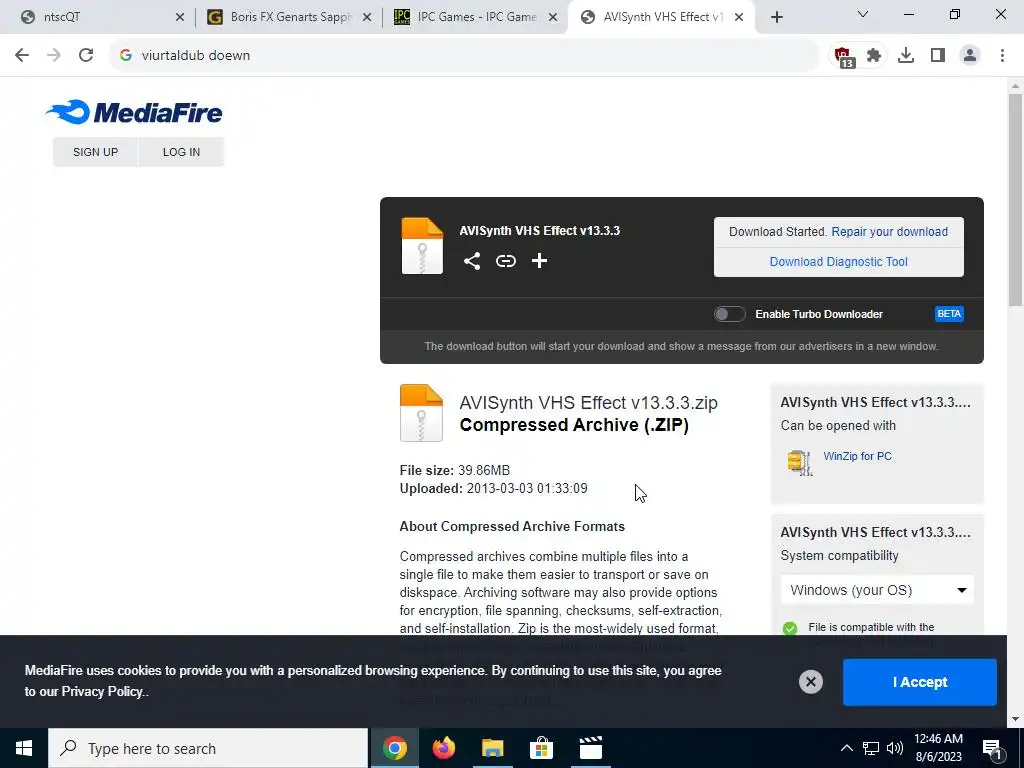Screen dimensions: 1024x768
Task: Open the Chrome extensions puzzle icon
Action: [874, 56]
